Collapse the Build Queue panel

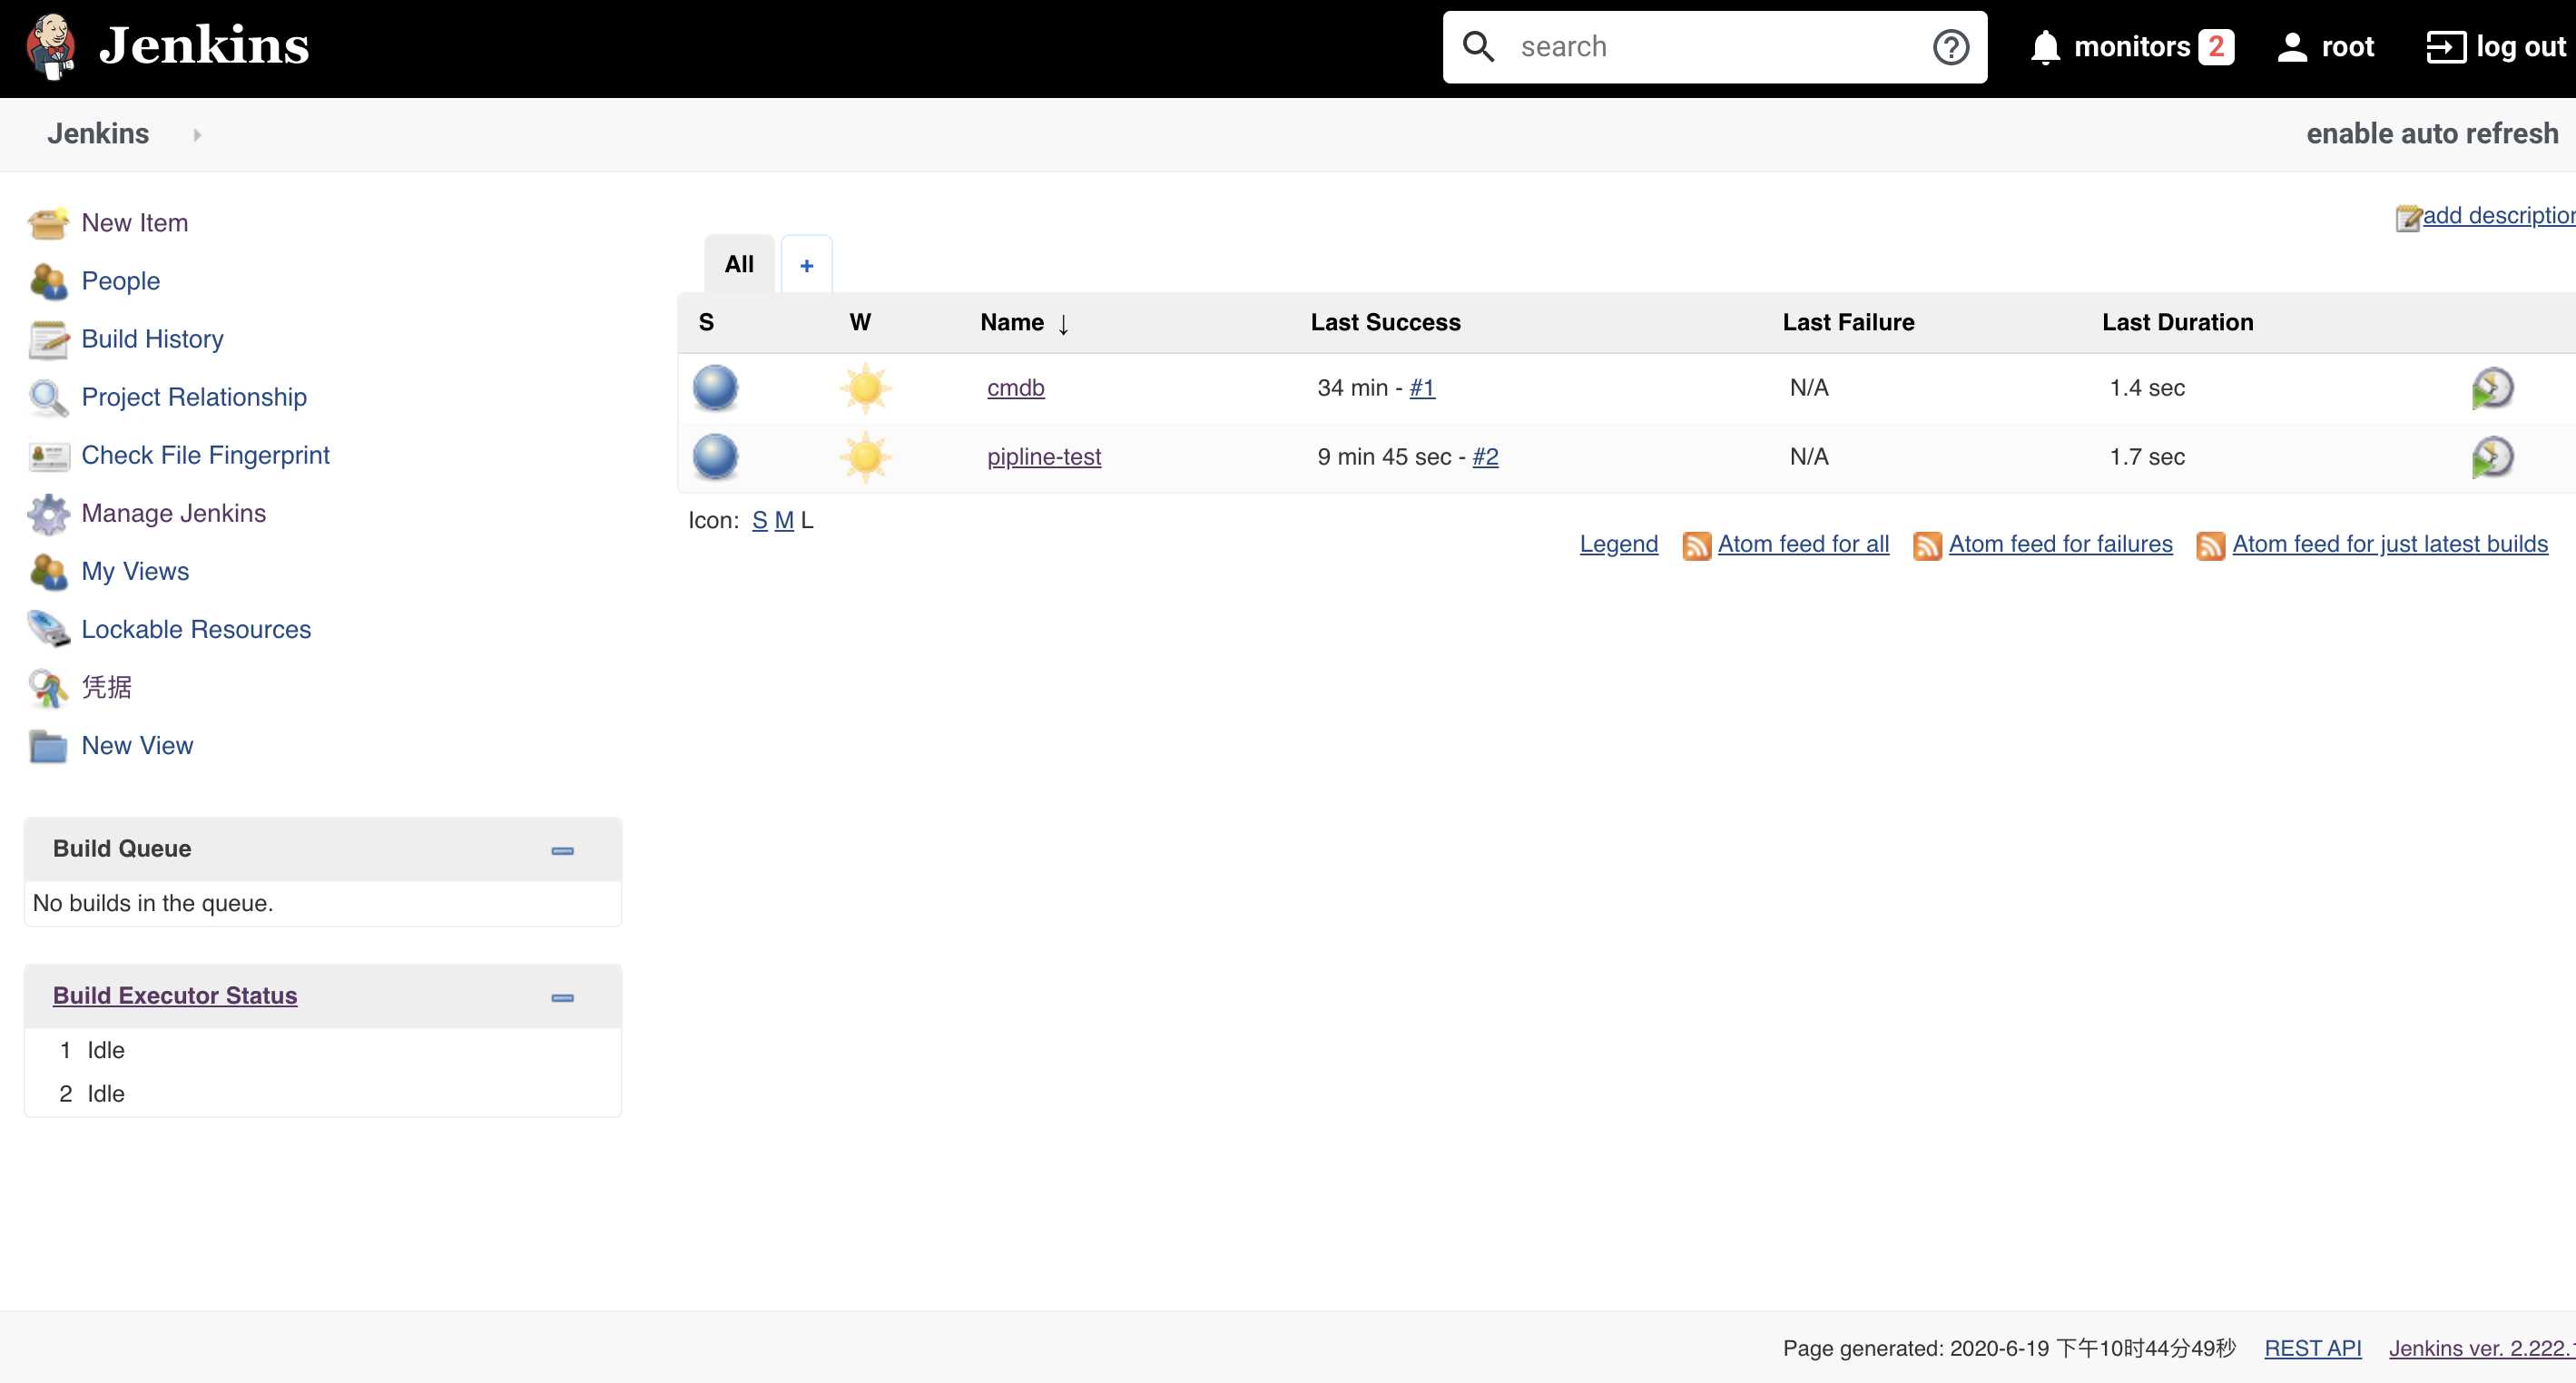pos(562,848)
